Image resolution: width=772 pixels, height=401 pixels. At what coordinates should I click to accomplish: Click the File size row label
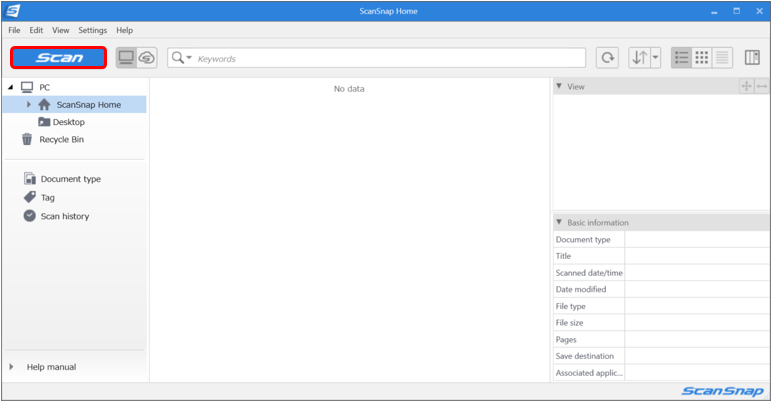(x=569, y=323)
